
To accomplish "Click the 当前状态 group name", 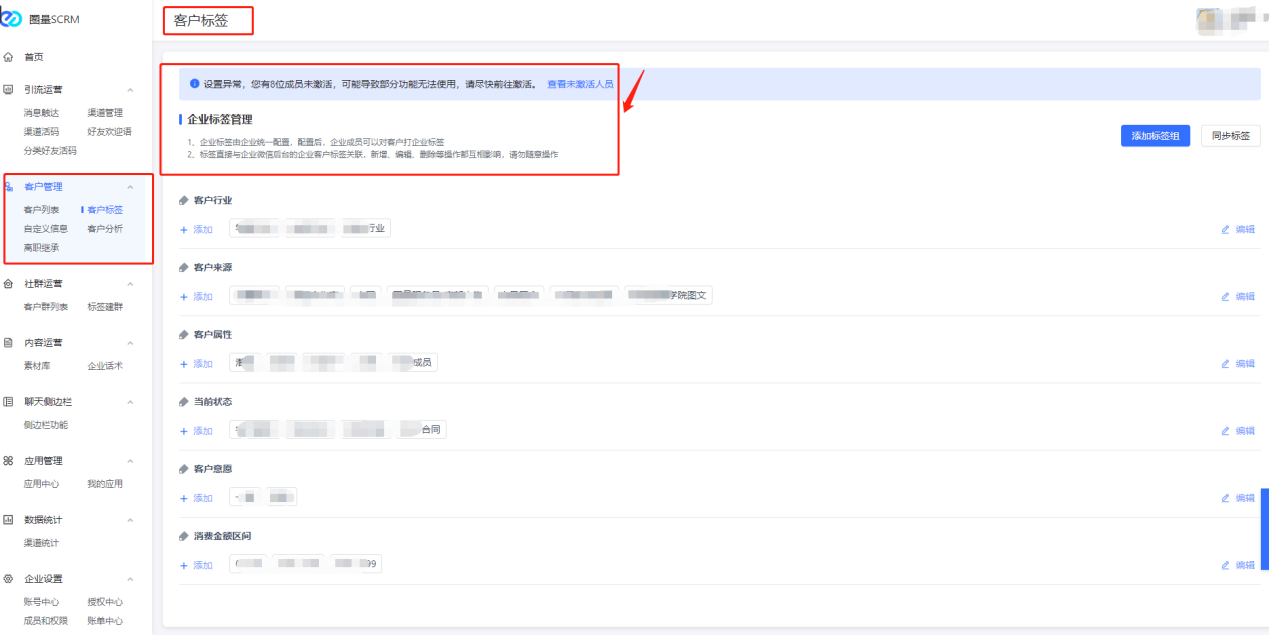I will pos(213,402).
